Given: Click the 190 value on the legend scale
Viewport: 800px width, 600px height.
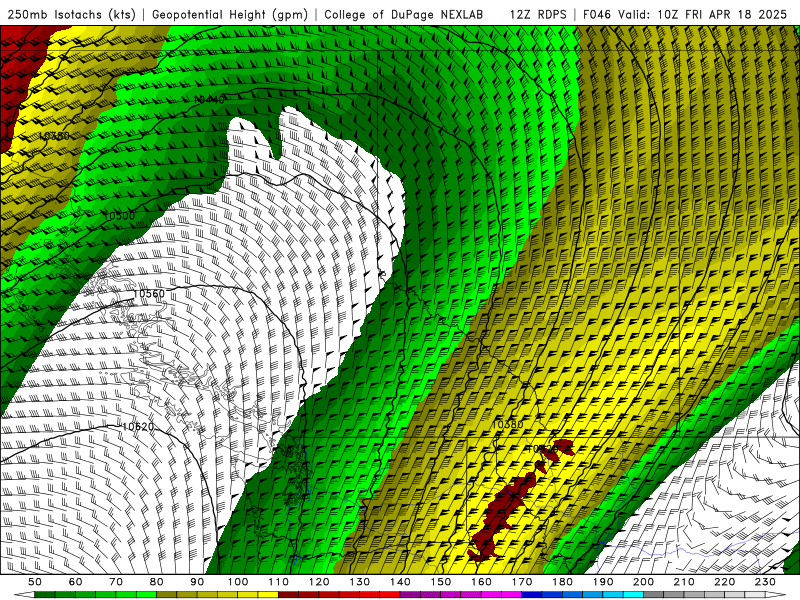Looking at the screenshot, I should point(603,582).
